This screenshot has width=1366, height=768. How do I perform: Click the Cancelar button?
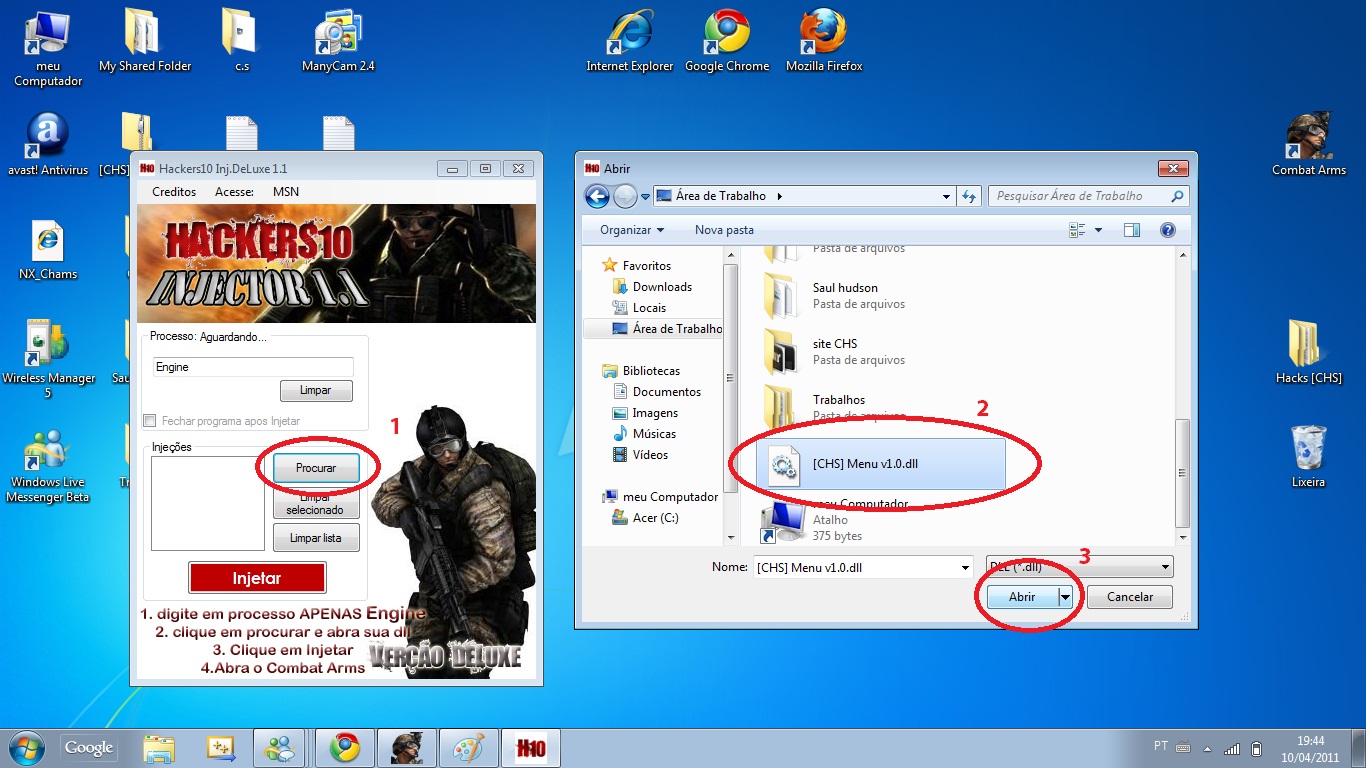coord(1129,597)
